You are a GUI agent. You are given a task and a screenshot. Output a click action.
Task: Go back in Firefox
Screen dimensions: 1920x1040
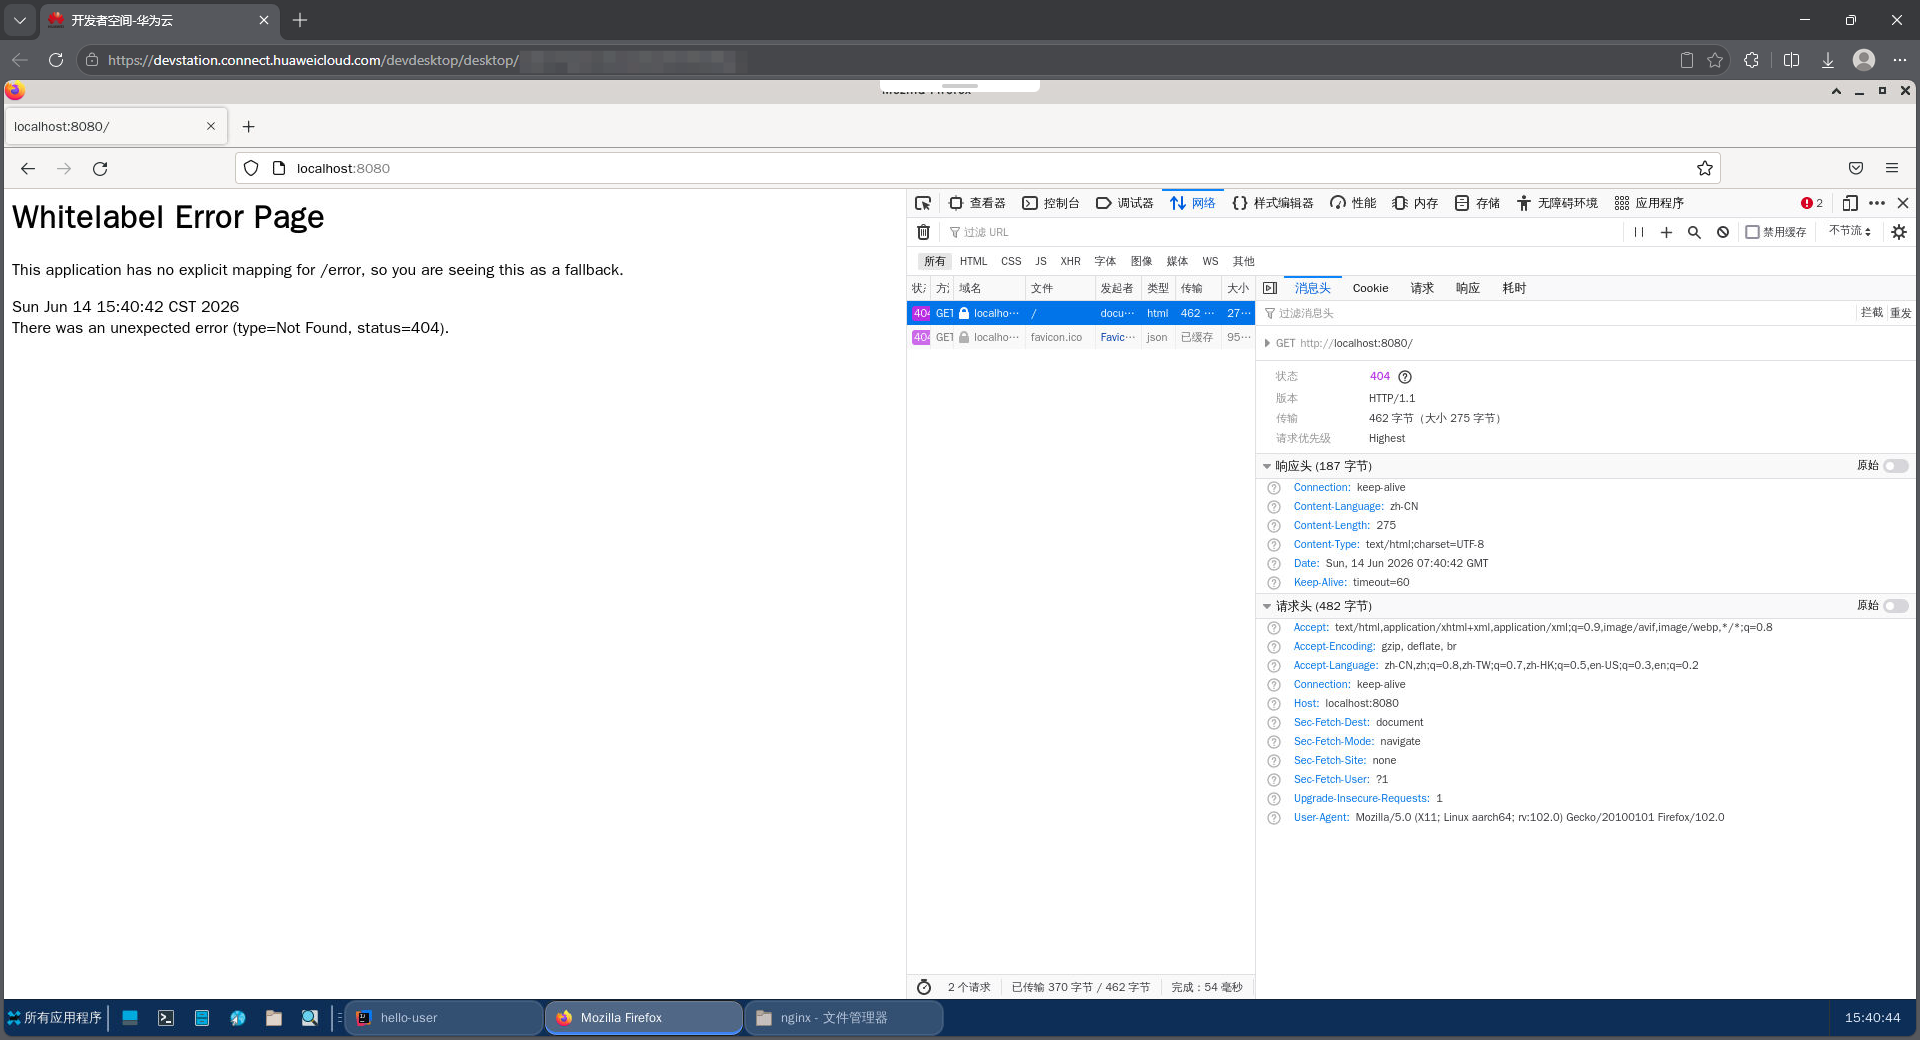pos(28,169)
